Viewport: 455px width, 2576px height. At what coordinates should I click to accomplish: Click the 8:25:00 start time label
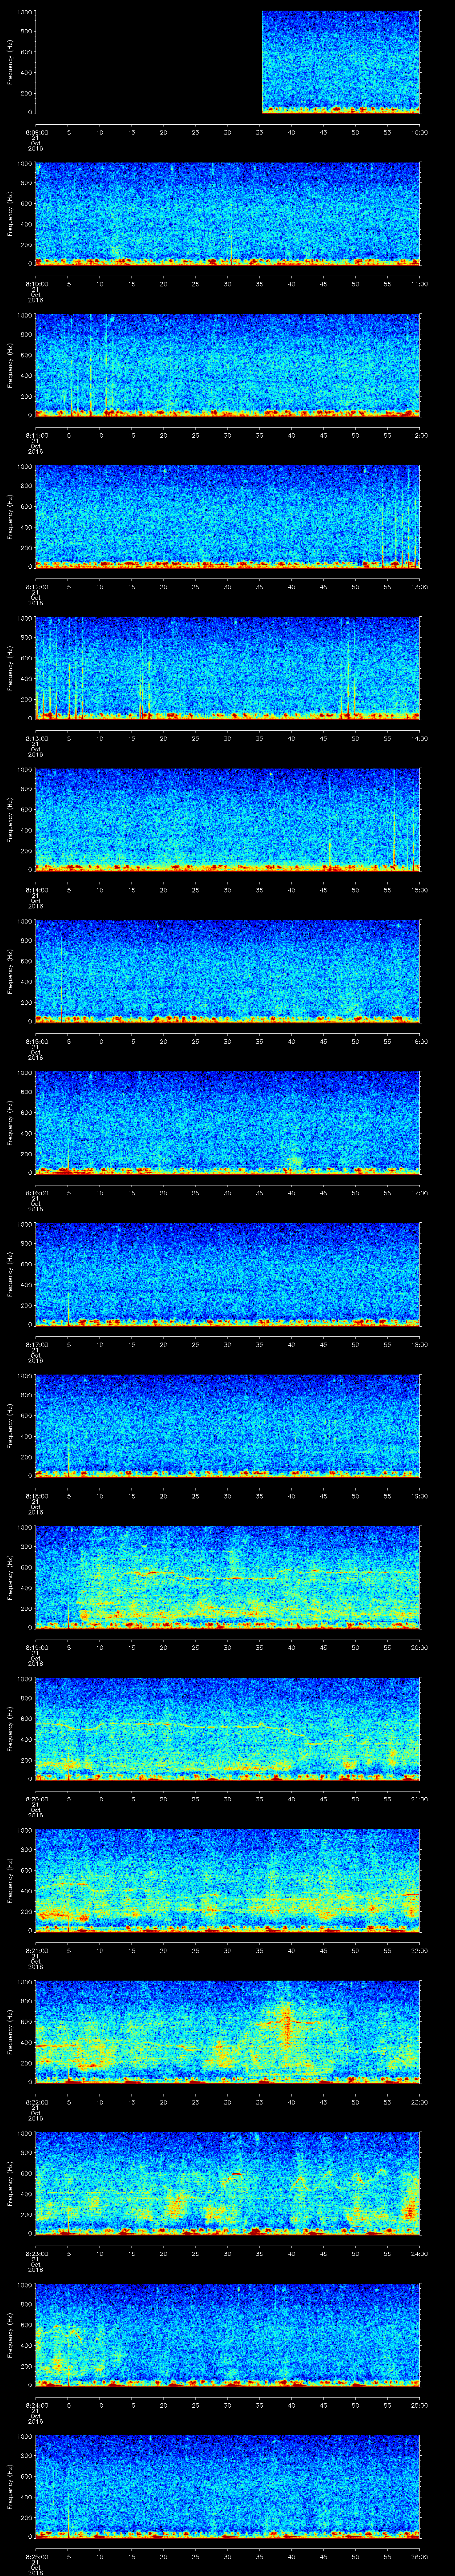[36, 2557]
